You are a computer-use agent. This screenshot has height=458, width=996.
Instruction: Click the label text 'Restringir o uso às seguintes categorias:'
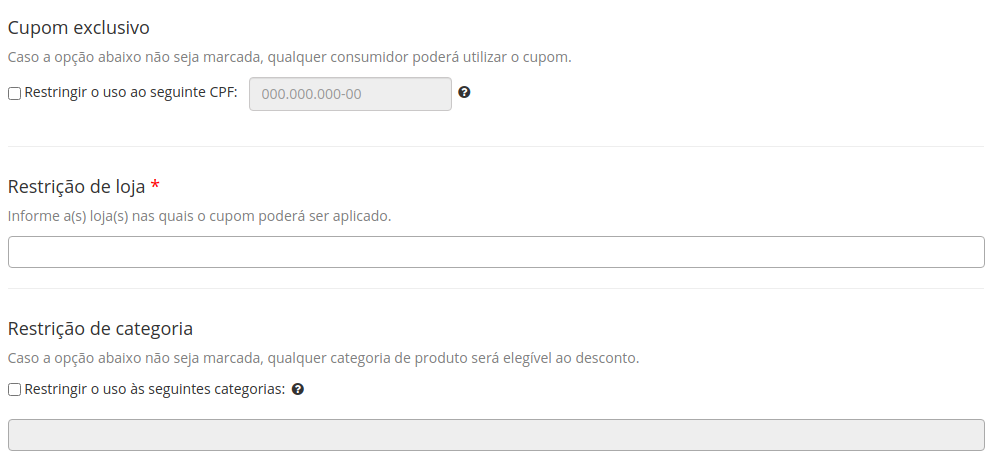[x=155, y=389]
